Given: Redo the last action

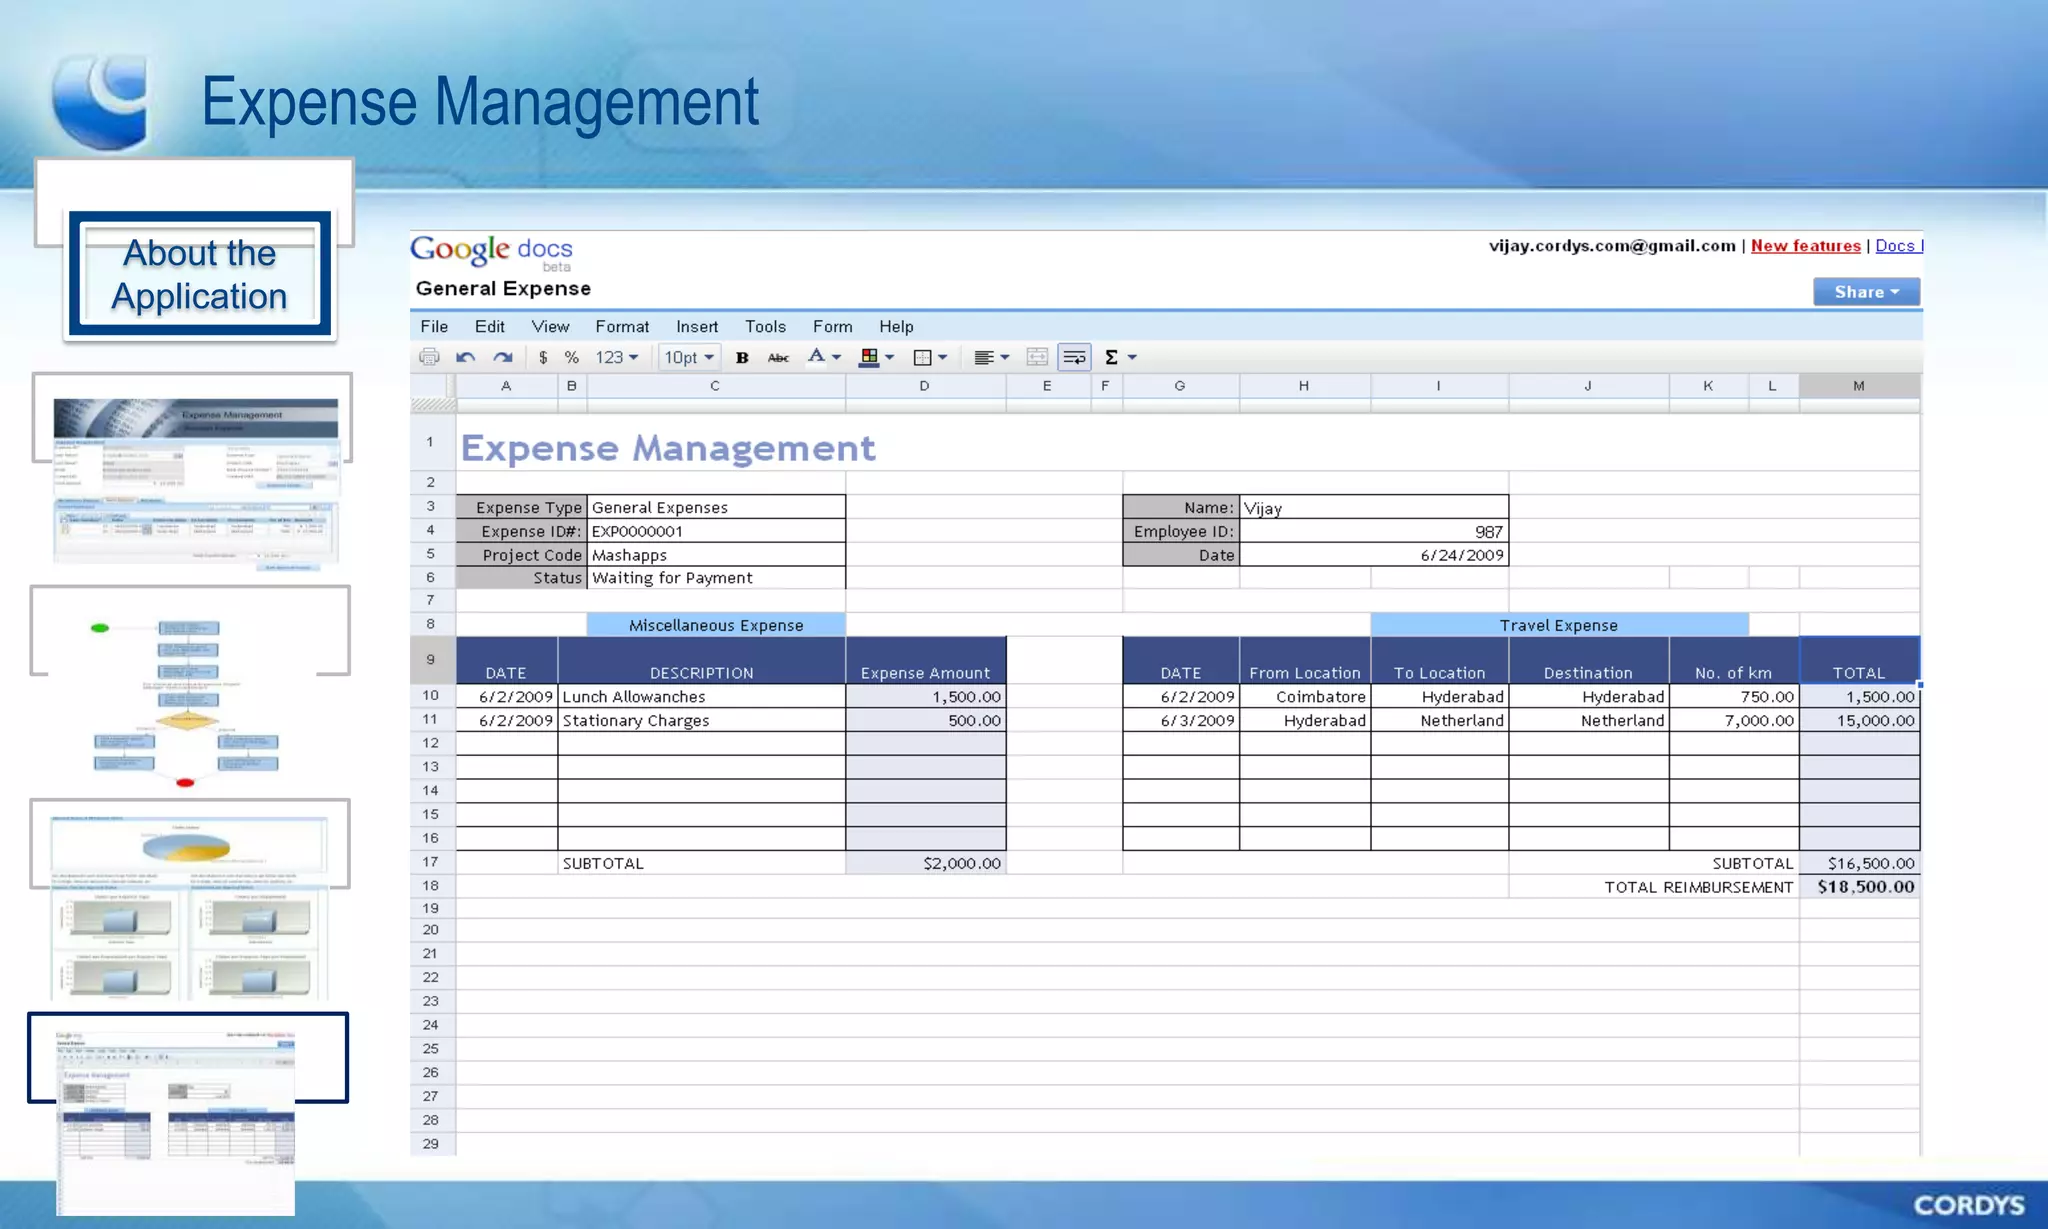Looking at the screenshot, I should [503, 357].
